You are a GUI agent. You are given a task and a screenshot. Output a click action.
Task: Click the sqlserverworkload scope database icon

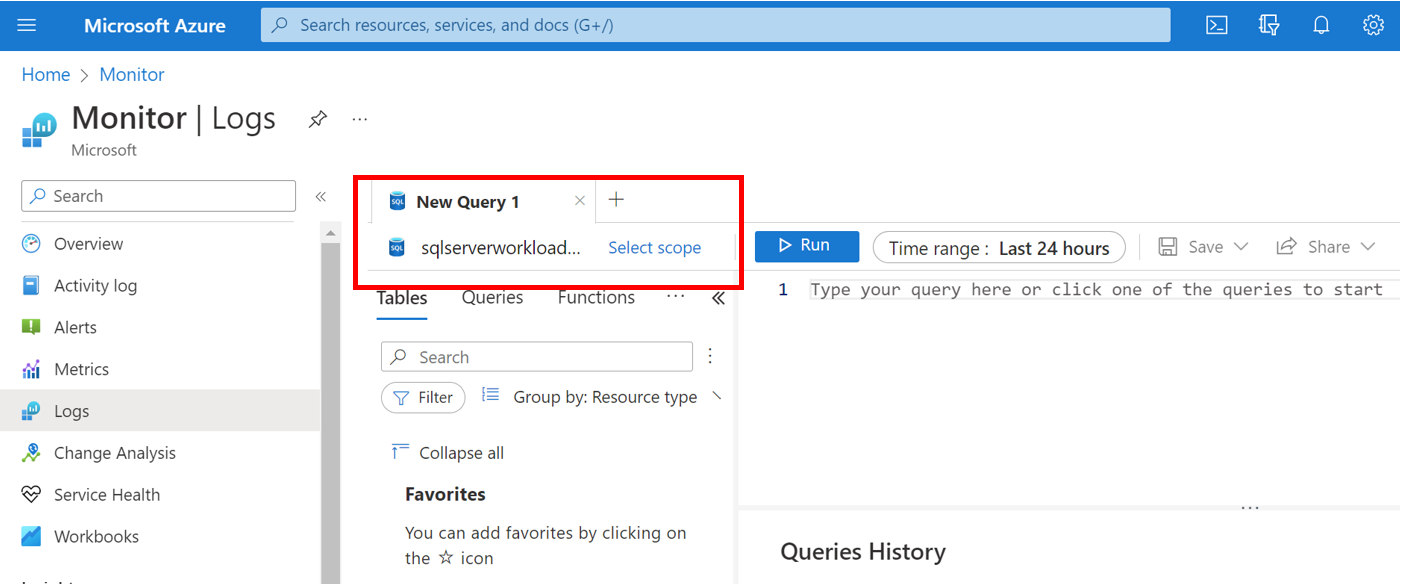pos(397,248)
